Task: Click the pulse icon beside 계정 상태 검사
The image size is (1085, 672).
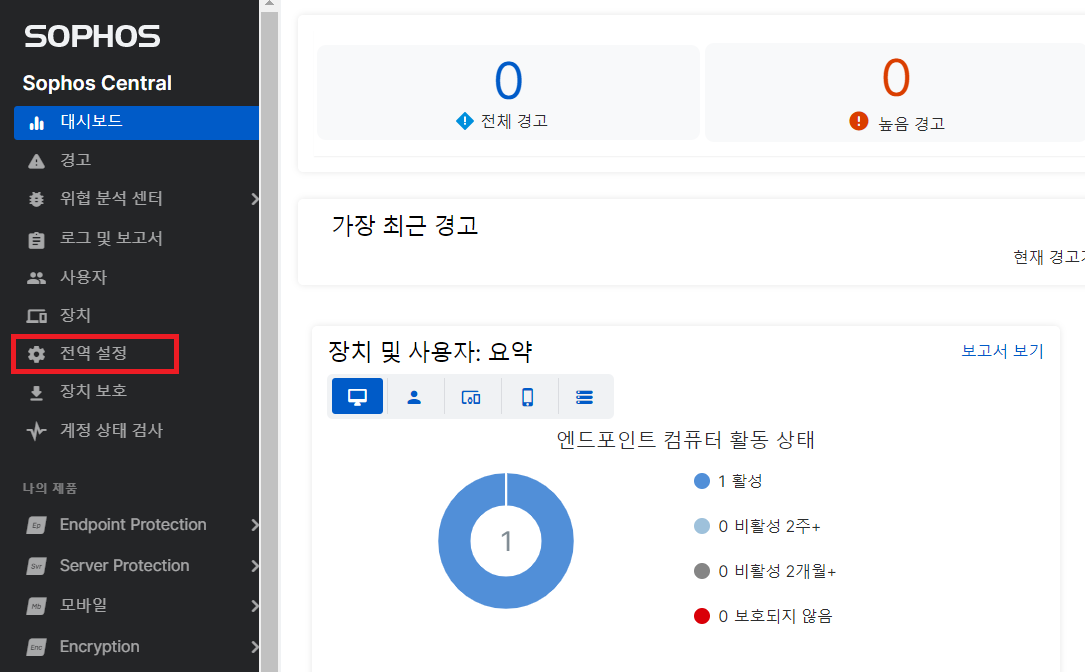Action: click(x=36, y=431)
